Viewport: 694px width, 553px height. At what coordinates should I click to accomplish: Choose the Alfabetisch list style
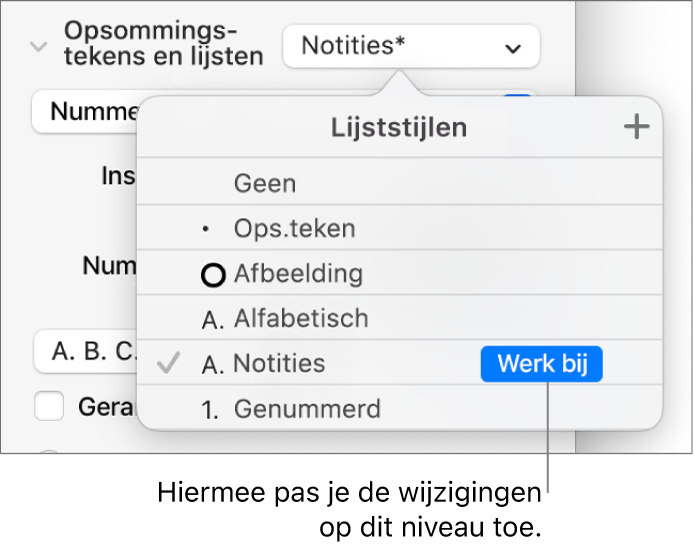click(301, 319)
